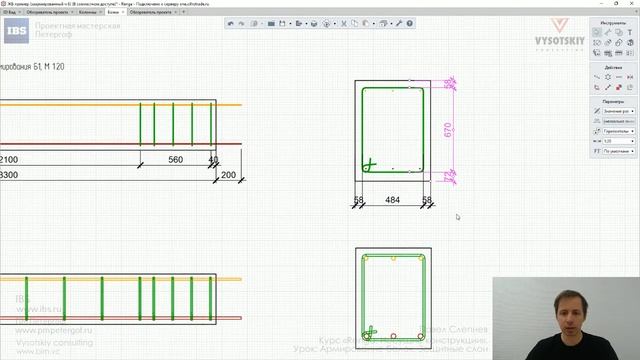Click the Cut scissors icon

344,24
